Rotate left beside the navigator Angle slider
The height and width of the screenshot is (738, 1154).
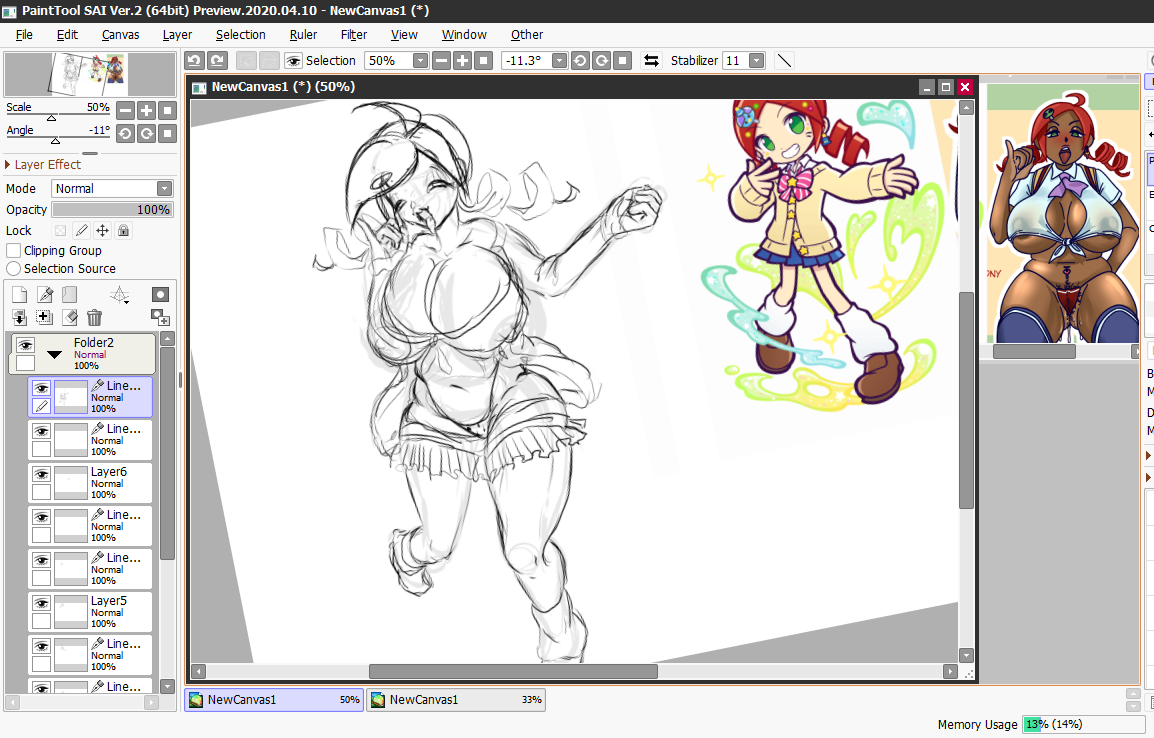(x=126, y=133)
